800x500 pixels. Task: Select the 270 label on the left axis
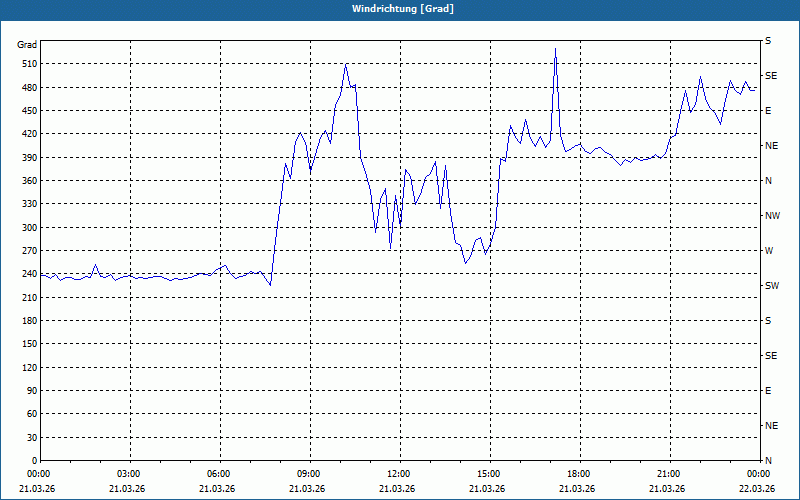click(x=30, y=251)
